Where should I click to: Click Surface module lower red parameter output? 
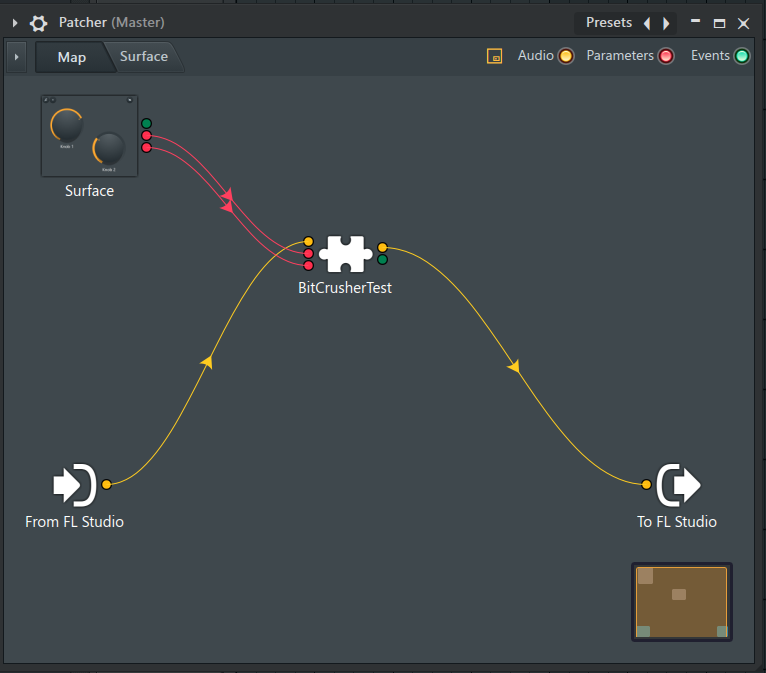tap(147, 147)
